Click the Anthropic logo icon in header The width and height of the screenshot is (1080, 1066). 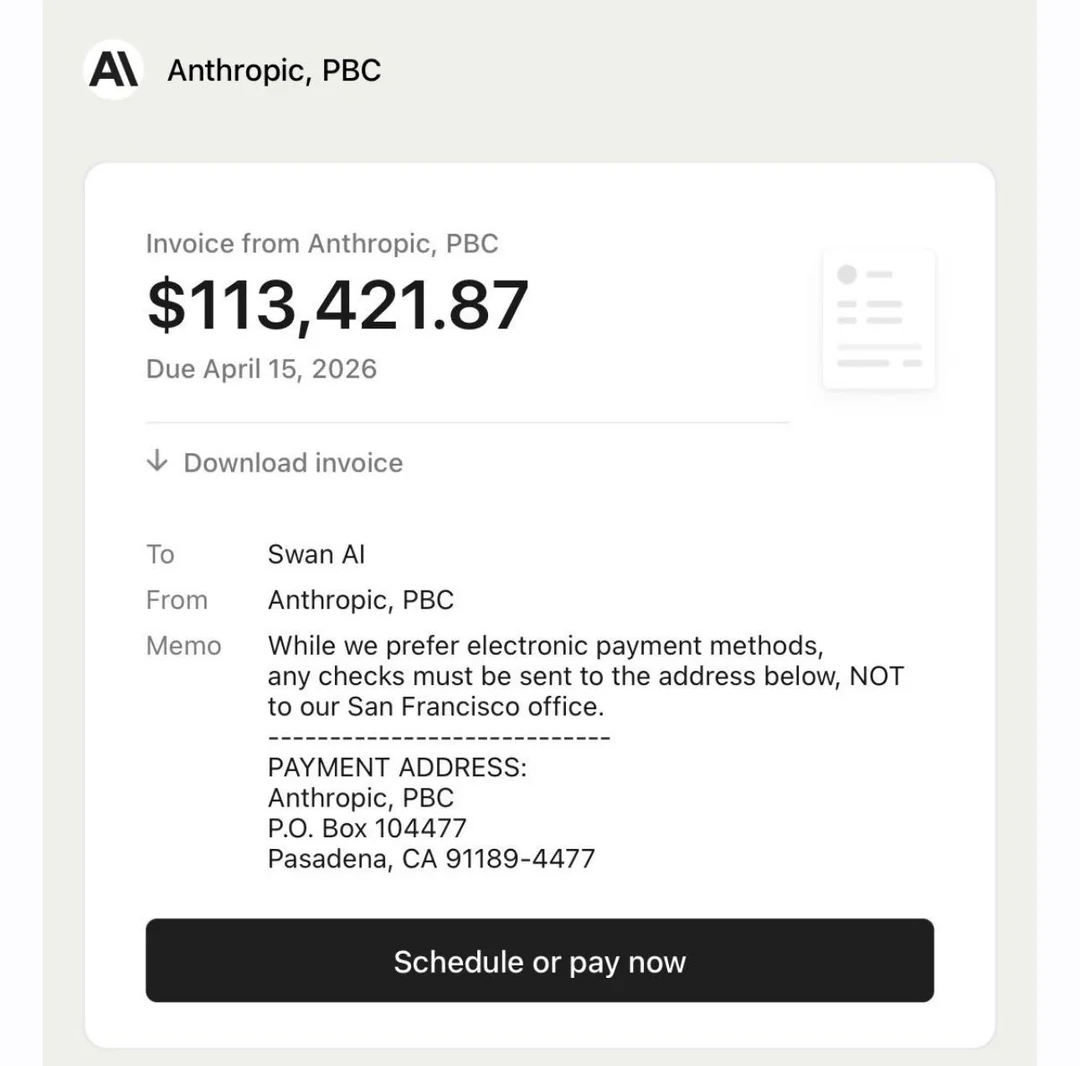coord(113,70)
